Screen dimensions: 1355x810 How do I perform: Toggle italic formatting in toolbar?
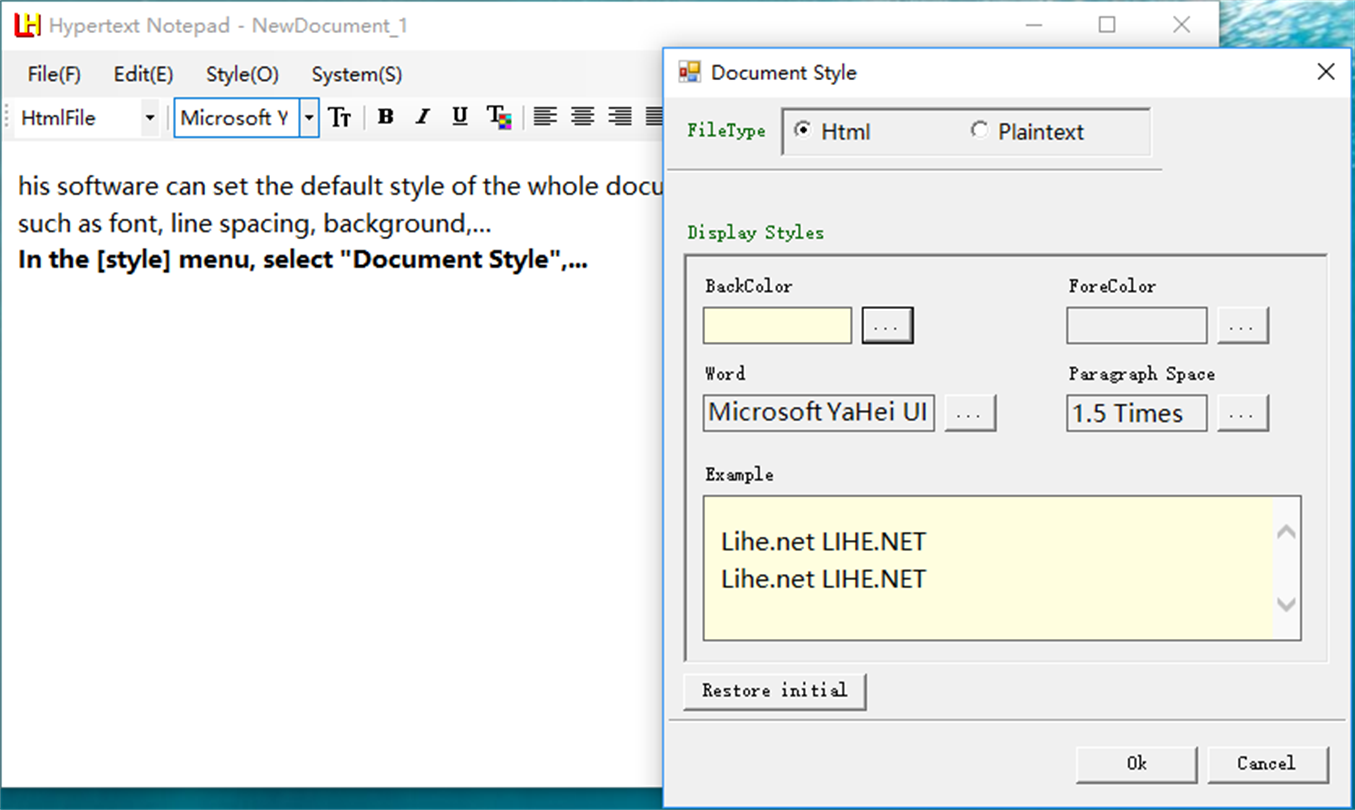point(423,117)
